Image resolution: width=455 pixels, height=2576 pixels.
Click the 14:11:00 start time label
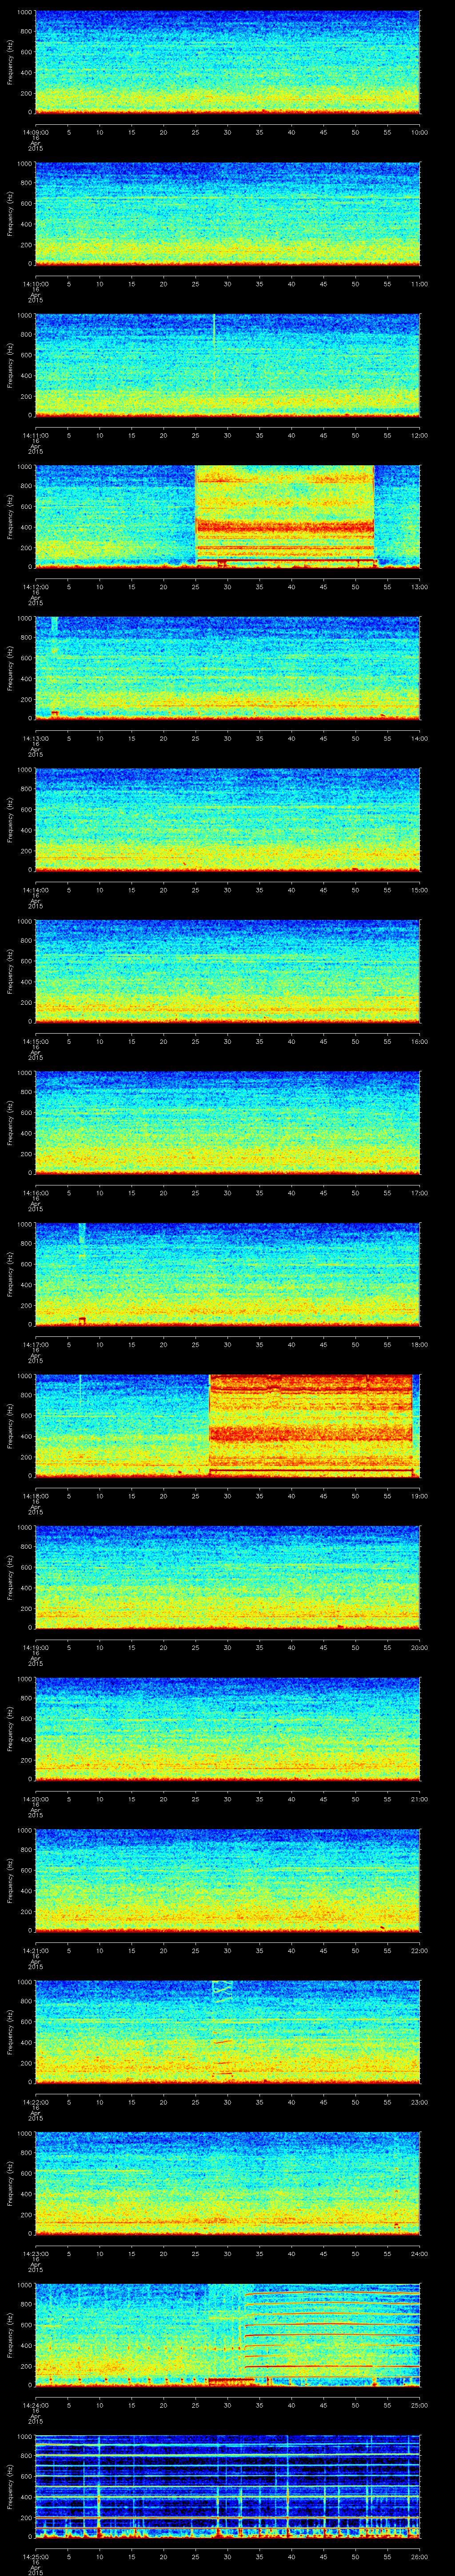(35, 435)
